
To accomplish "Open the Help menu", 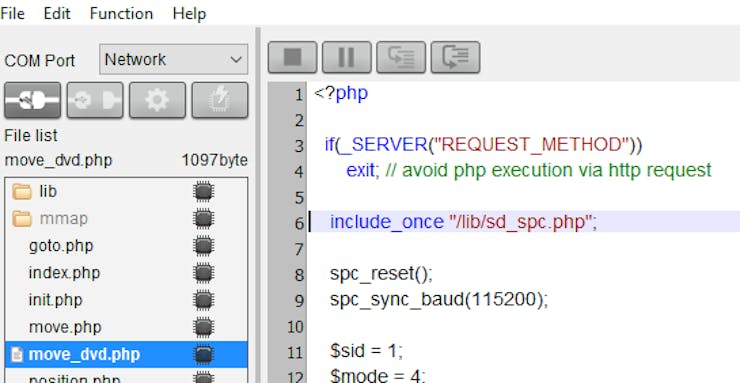I will click(x=189, y=13).
